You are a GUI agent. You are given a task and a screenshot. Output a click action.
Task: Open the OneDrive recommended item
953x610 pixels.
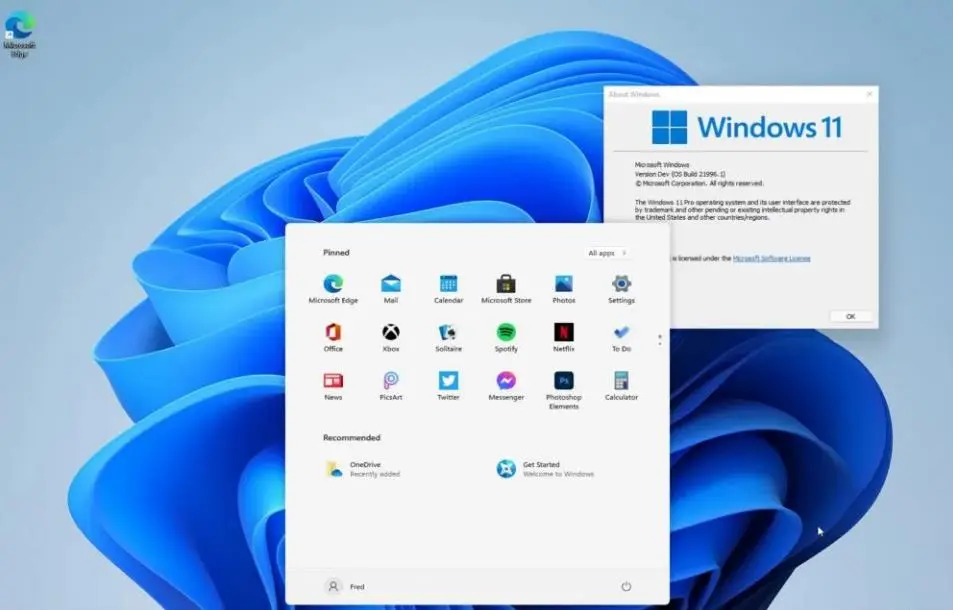(363, 469)
